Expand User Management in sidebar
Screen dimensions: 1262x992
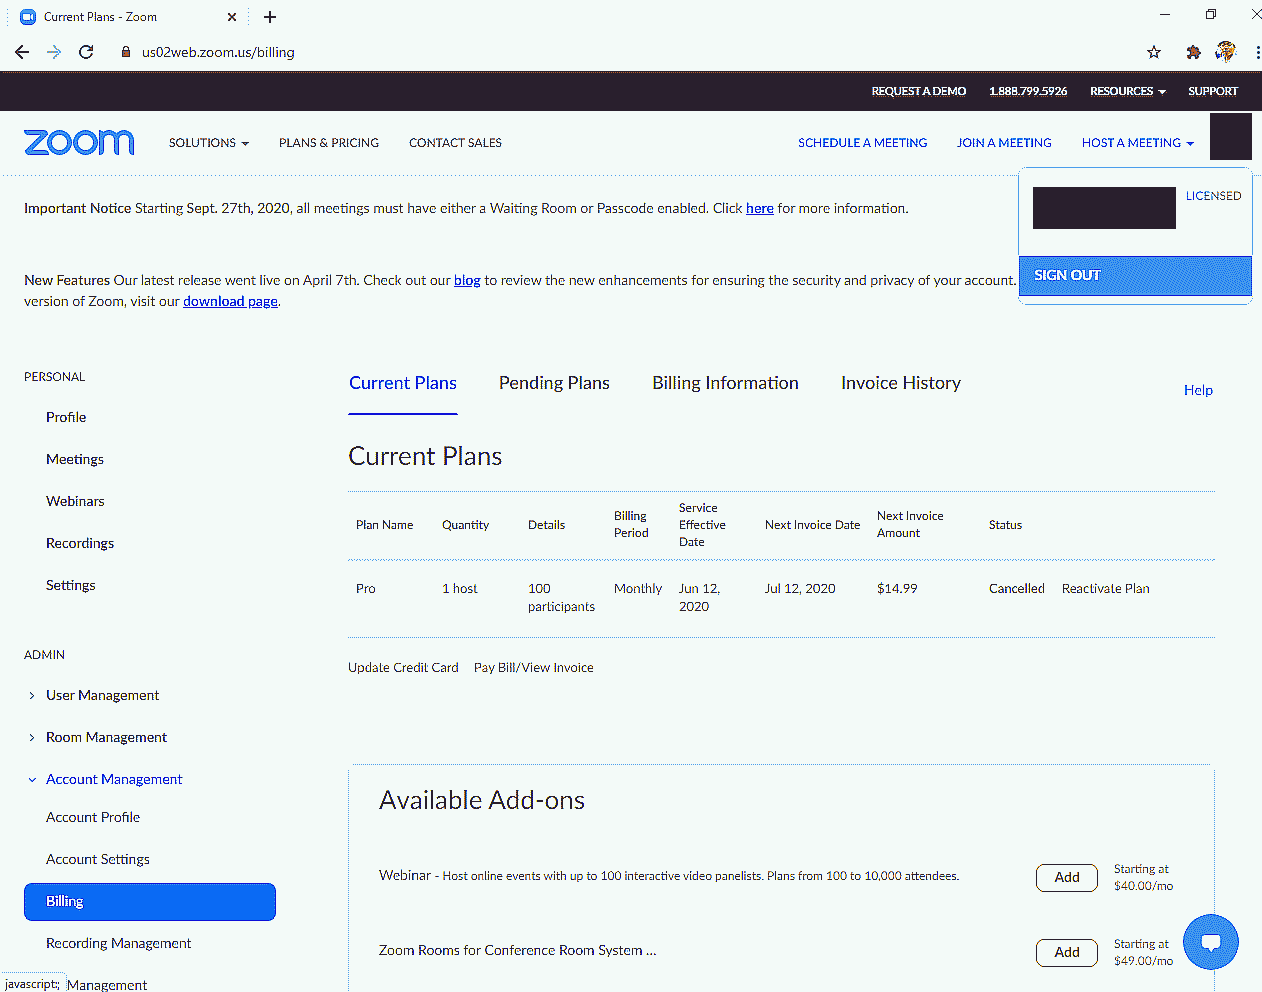point(102,695)
